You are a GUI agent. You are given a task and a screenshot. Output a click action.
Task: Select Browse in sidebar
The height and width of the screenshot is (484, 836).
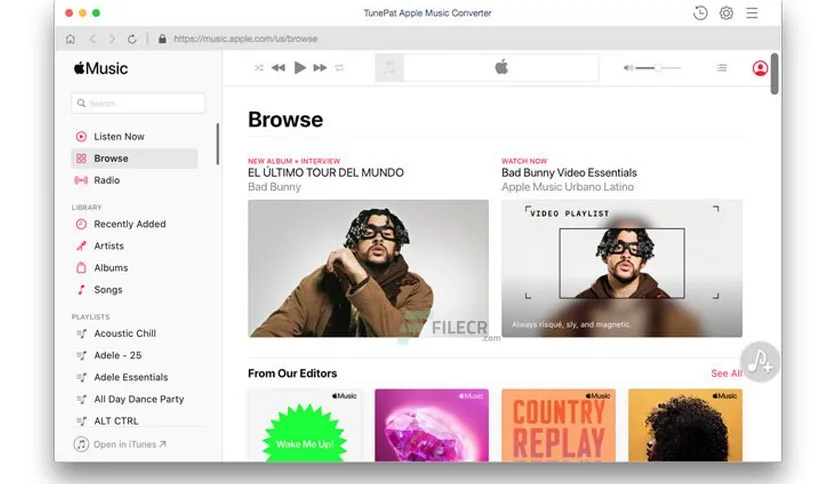coord(134,158)
